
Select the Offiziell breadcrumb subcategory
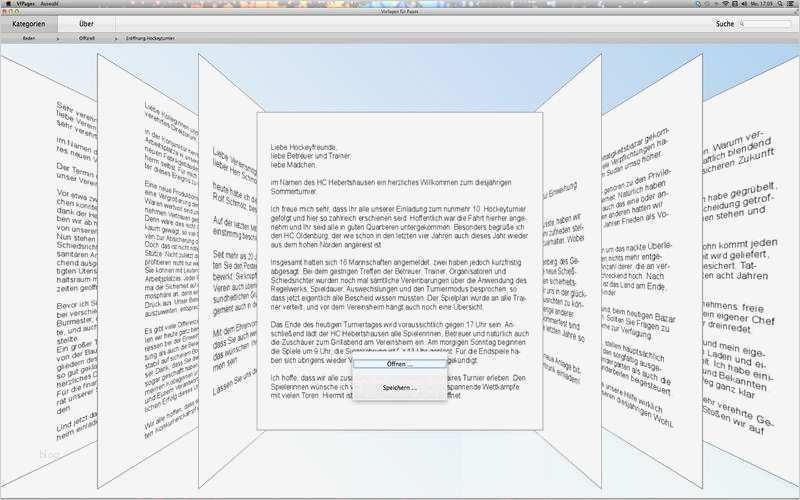(x=87, y=38)
